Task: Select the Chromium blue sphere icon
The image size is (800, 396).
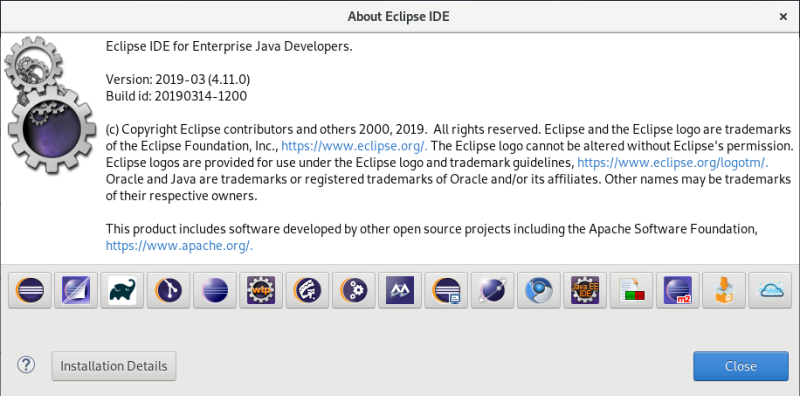Action: 539,290
